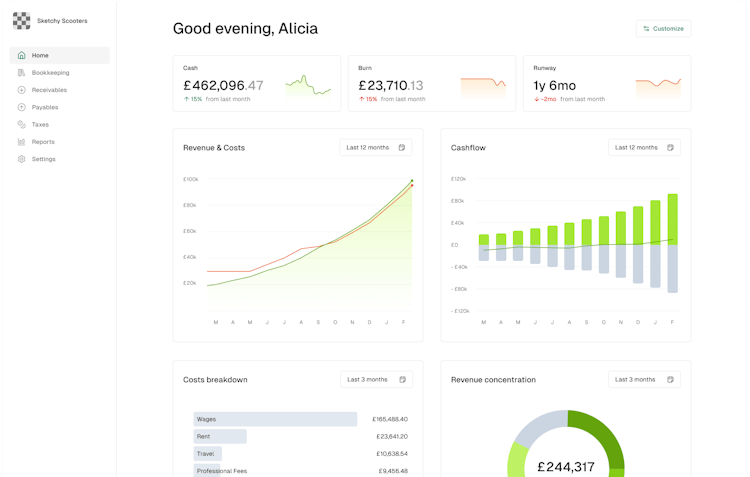
Task: Click the Settings gear icon
Action: point(22,159)
